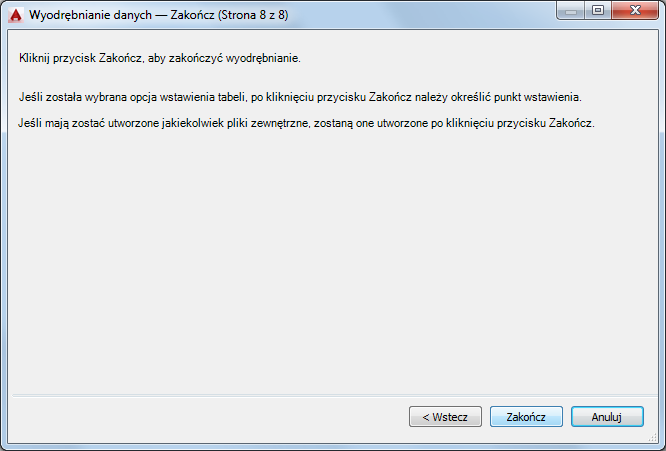Screen dimensions: 666x451
Task: Go back using the < Wstecz button
Action: (x=445, y=416)
